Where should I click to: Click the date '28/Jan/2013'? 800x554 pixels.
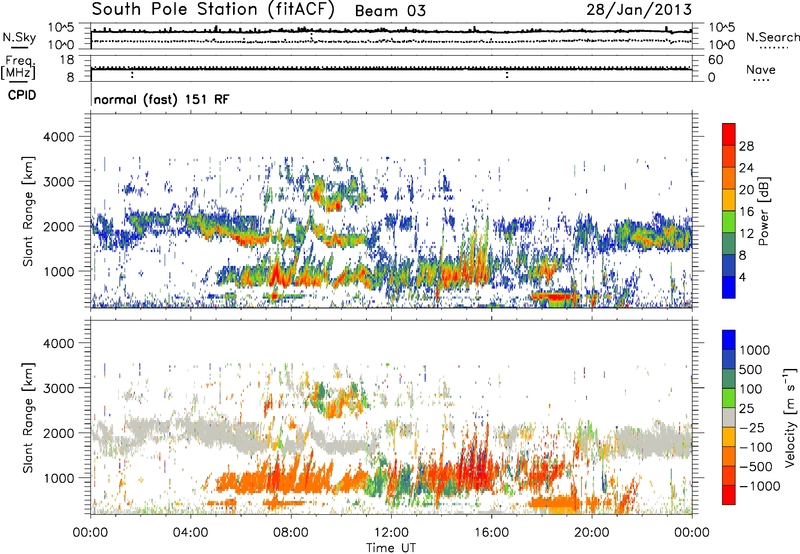pyautogui.click(x=639, y=9)
